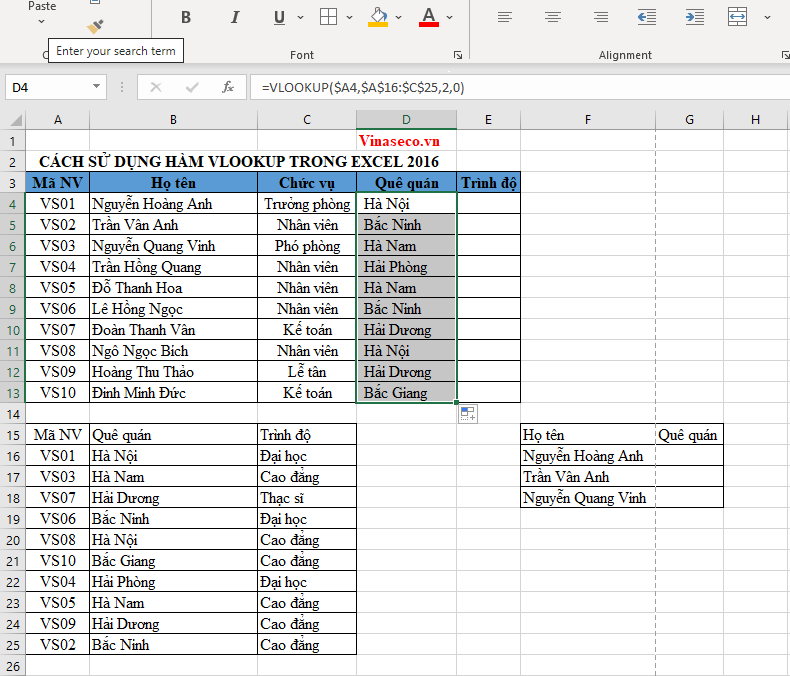The height and width of the screenshot is (676, 790).
Task: Center align the text
Action: point(553,17)
